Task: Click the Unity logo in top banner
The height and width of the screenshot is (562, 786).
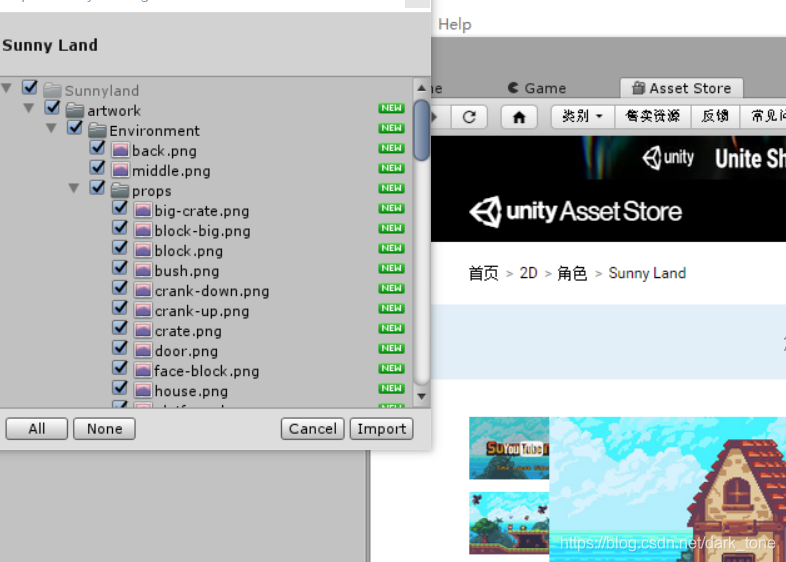Action: click(x=668, y=158)
